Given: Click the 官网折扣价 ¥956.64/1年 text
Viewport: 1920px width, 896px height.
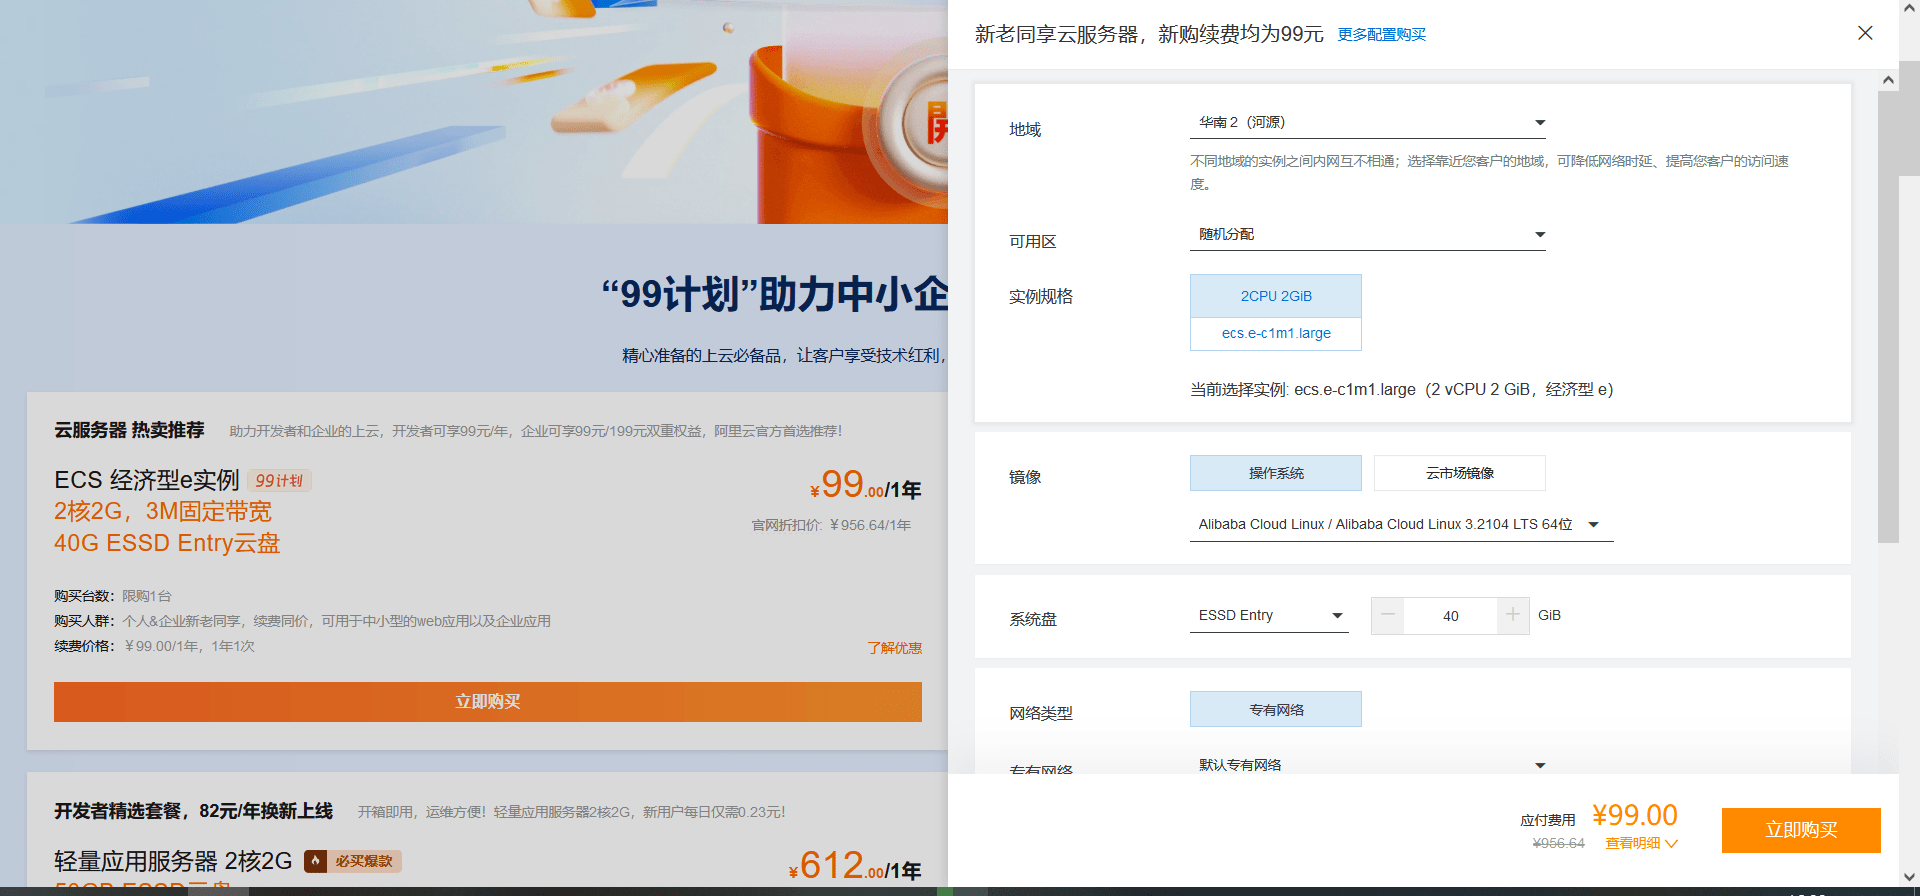Looking at the screenshot, I should point(831,525).
